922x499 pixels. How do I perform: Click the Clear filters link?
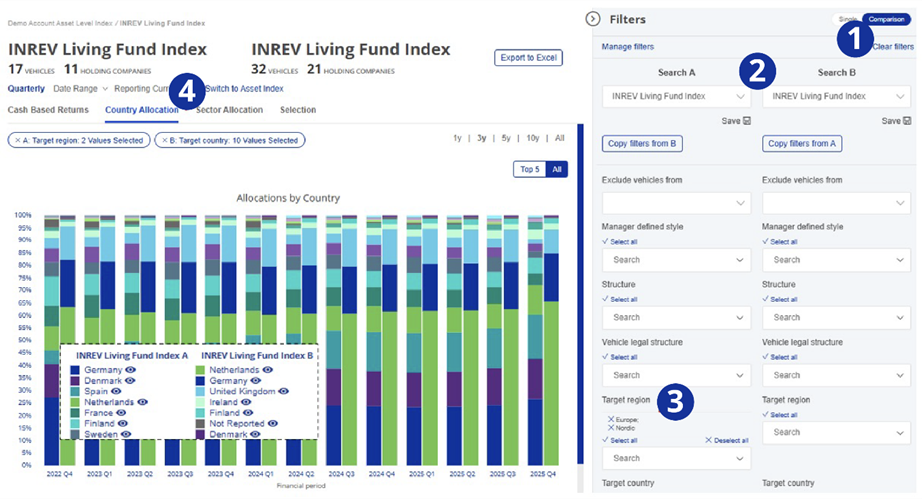(x=892, y=47)
